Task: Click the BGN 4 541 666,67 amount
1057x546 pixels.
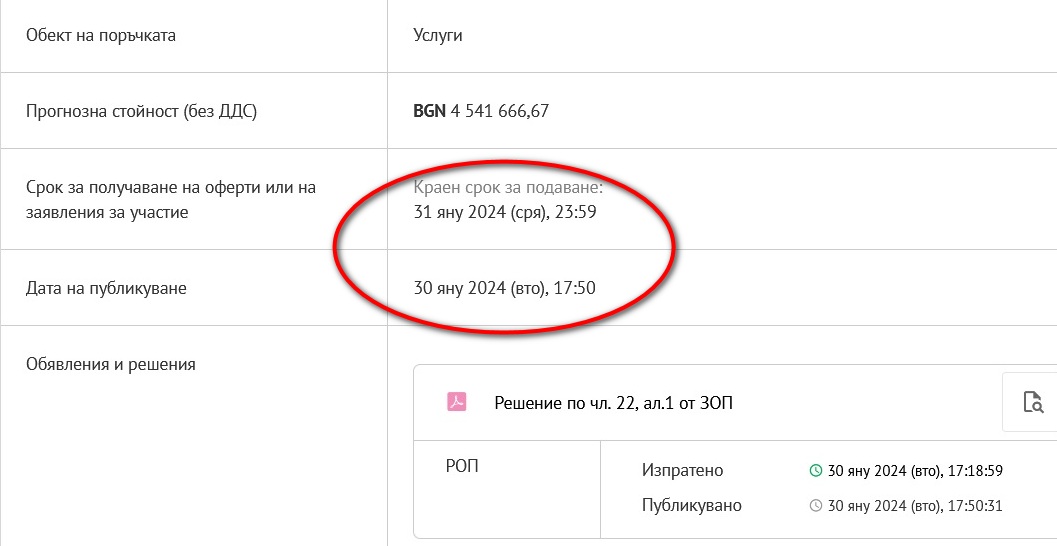Action: [x=481, y=111]
